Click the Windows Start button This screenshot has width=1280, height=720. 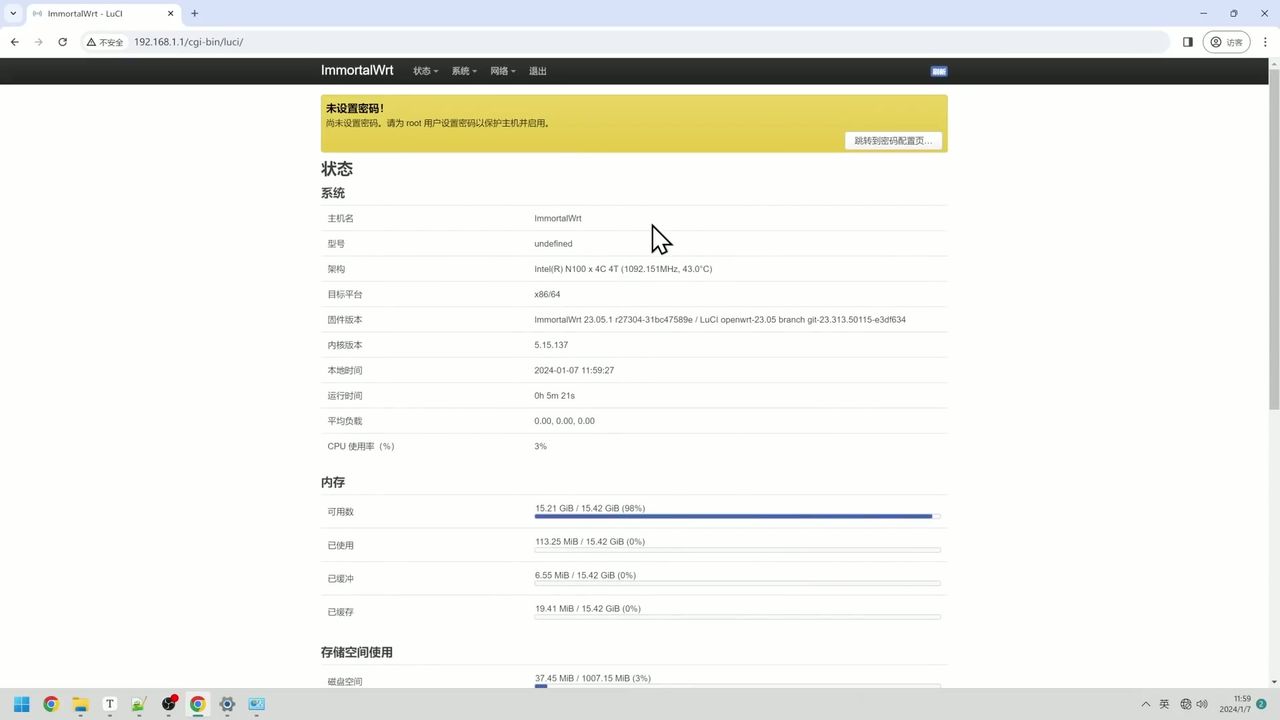click(x=20, y=704)
